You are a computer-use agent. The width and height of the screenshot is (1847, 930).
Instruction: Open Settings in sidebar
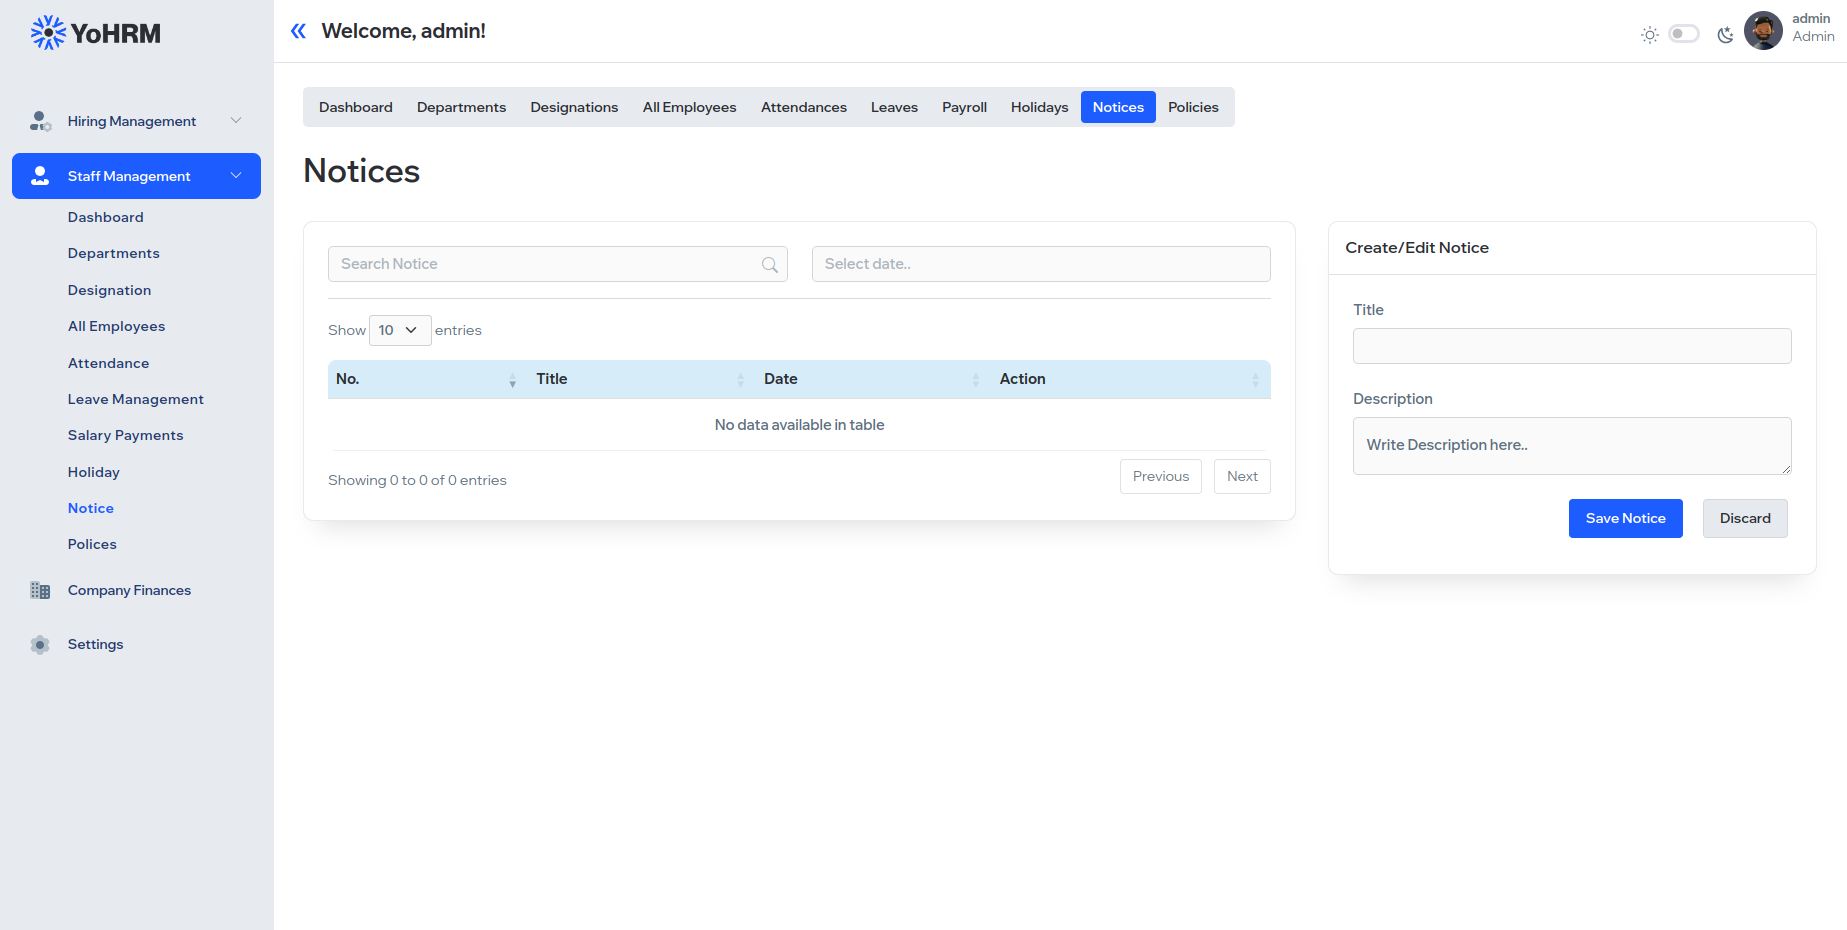point(96,644)
